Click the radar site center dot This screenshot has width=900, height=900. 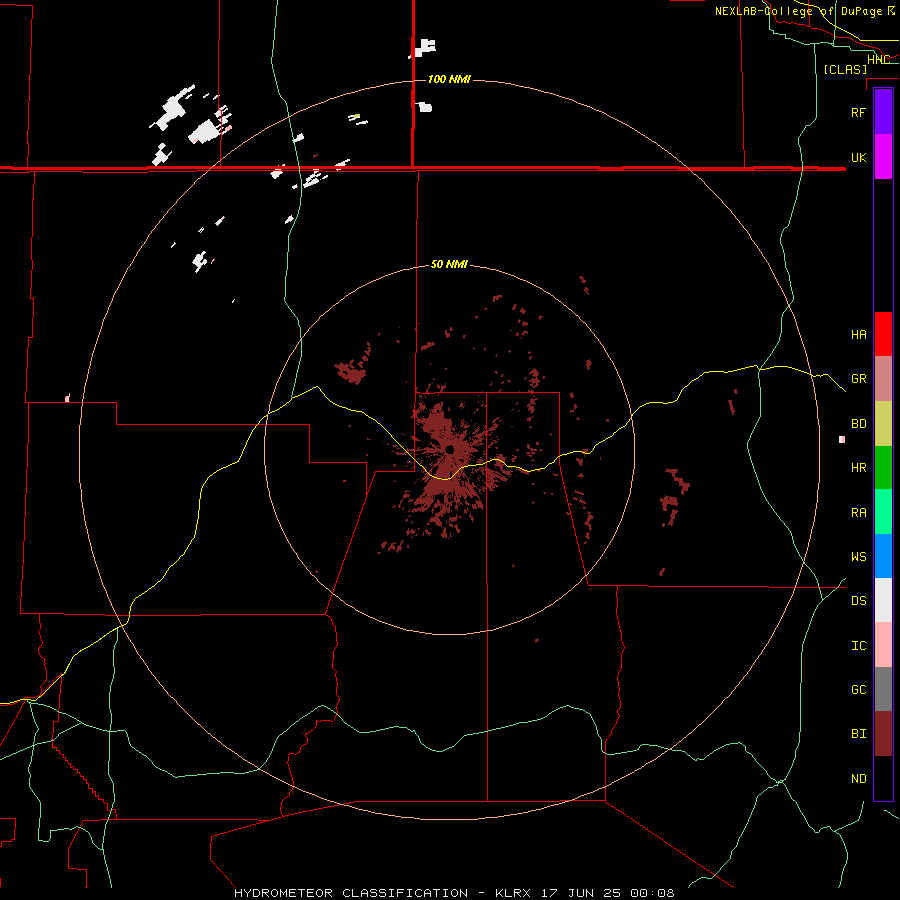tap(450, 449)
